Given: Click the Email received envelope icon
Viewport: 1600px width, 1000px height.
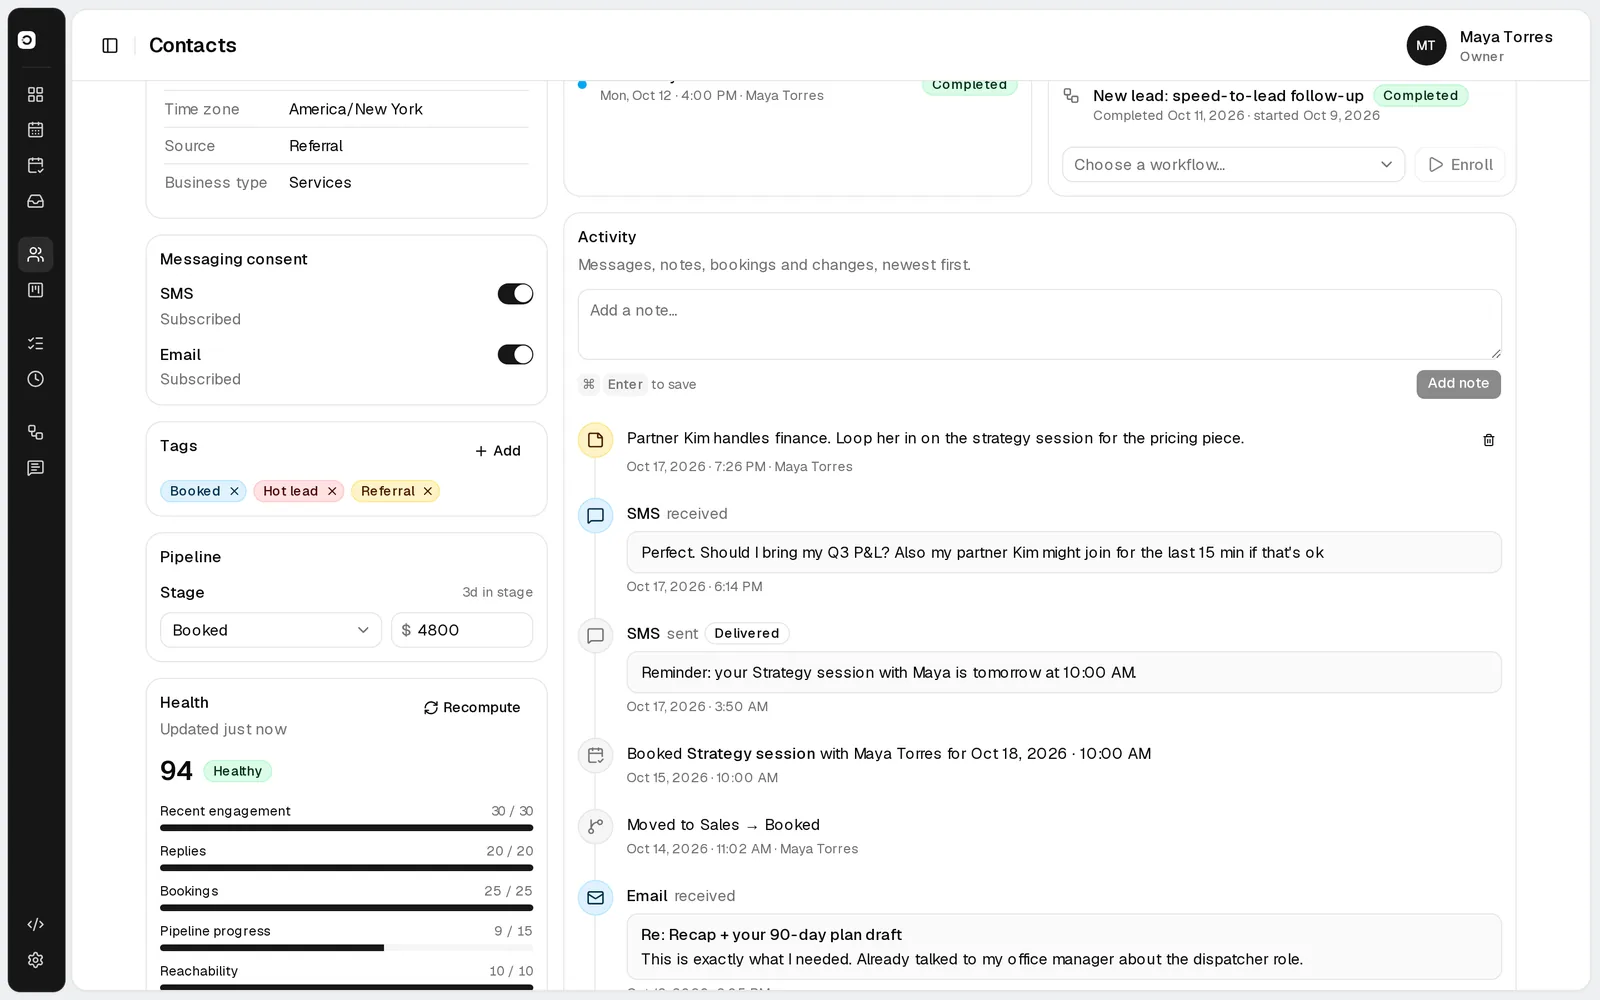Looking at the screenshot, I should tap(595, 898).
